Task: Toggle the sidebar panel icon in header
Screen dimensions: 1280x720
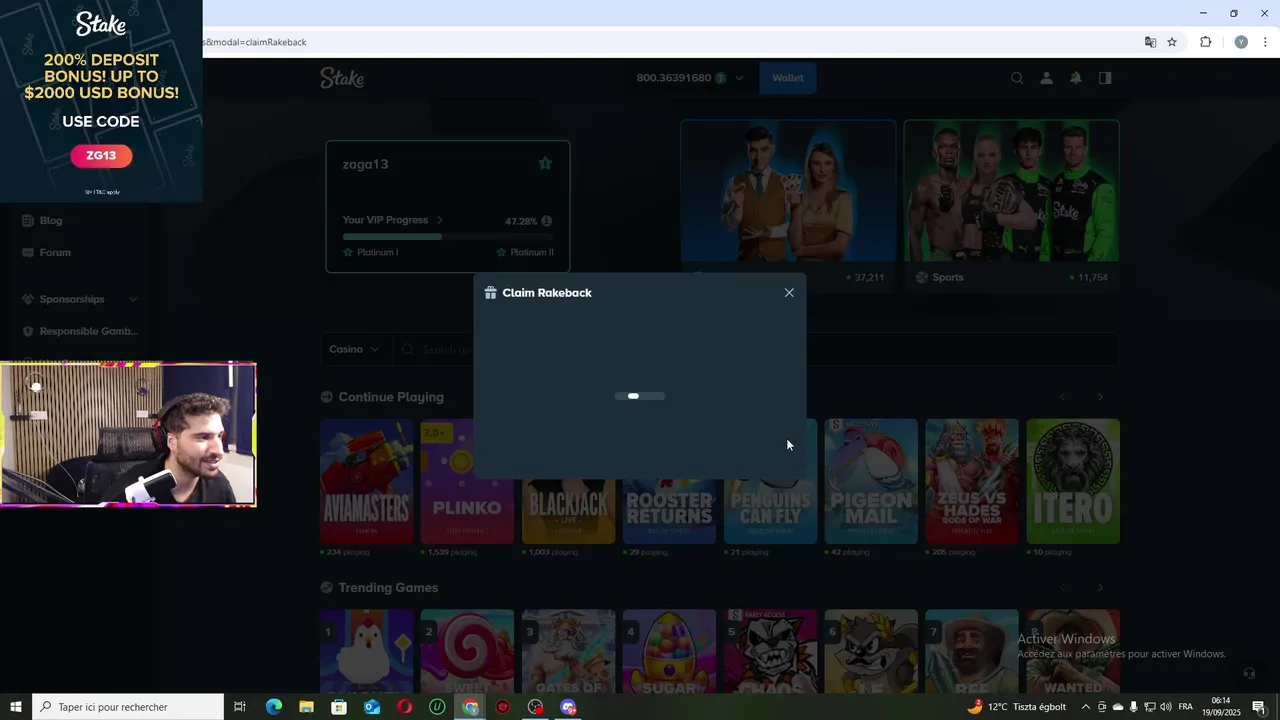Action: click(1105, 78)
